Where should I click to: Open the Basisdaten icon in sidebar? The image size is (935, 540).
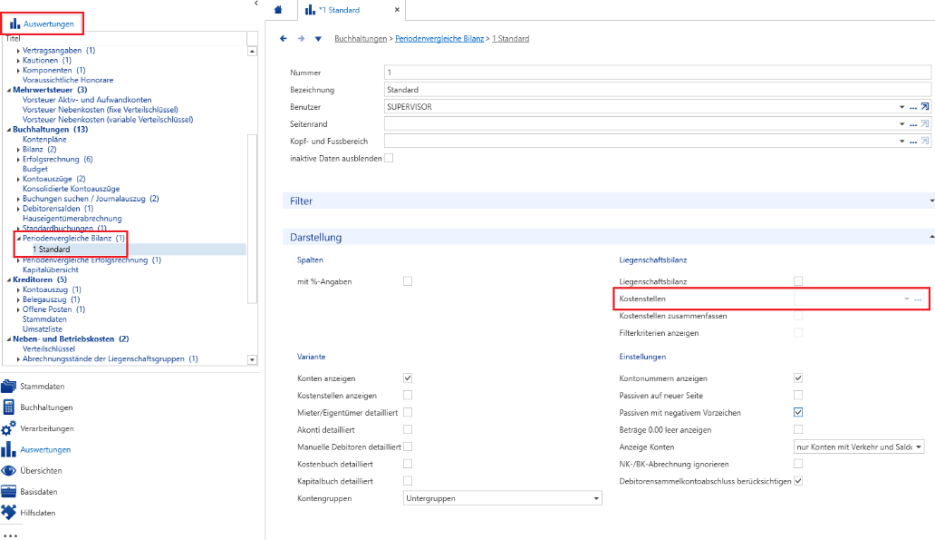[x=8, y=492]
